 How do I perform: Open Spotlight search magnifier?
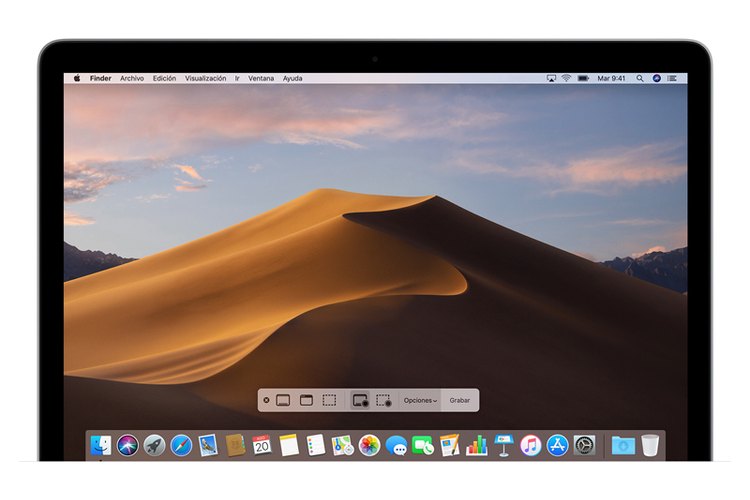point(640,78)
